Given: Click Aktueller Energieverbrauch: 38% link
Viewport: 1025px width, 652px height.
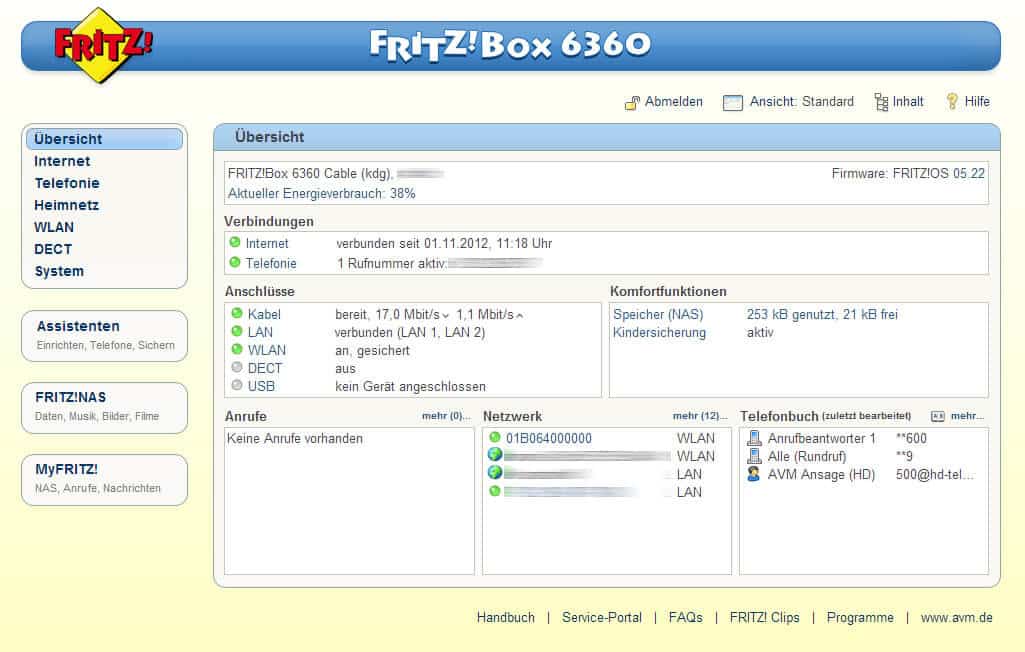Looking at the screenshot, I should (x=322, y=194).
